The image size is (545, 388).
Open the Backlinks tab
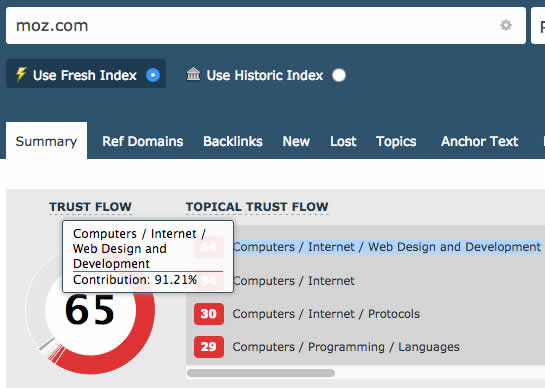[x=233, y=142]
